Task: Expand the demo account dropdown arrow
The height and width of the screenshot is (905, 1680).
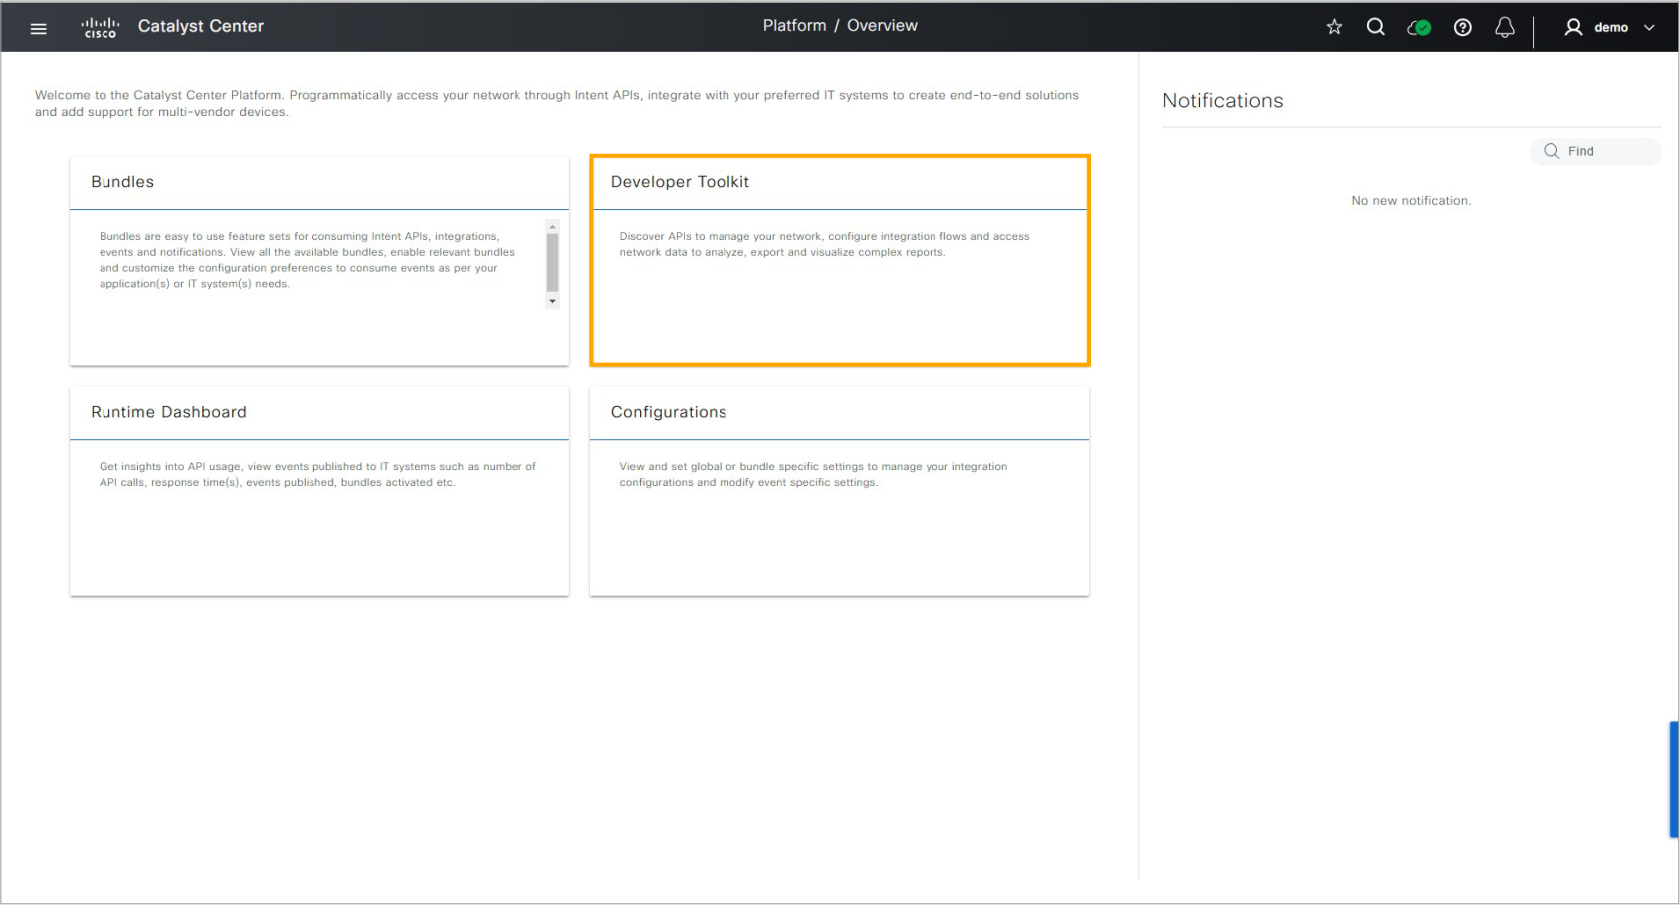Action: pyautogui.click(x=1649, y=28)
